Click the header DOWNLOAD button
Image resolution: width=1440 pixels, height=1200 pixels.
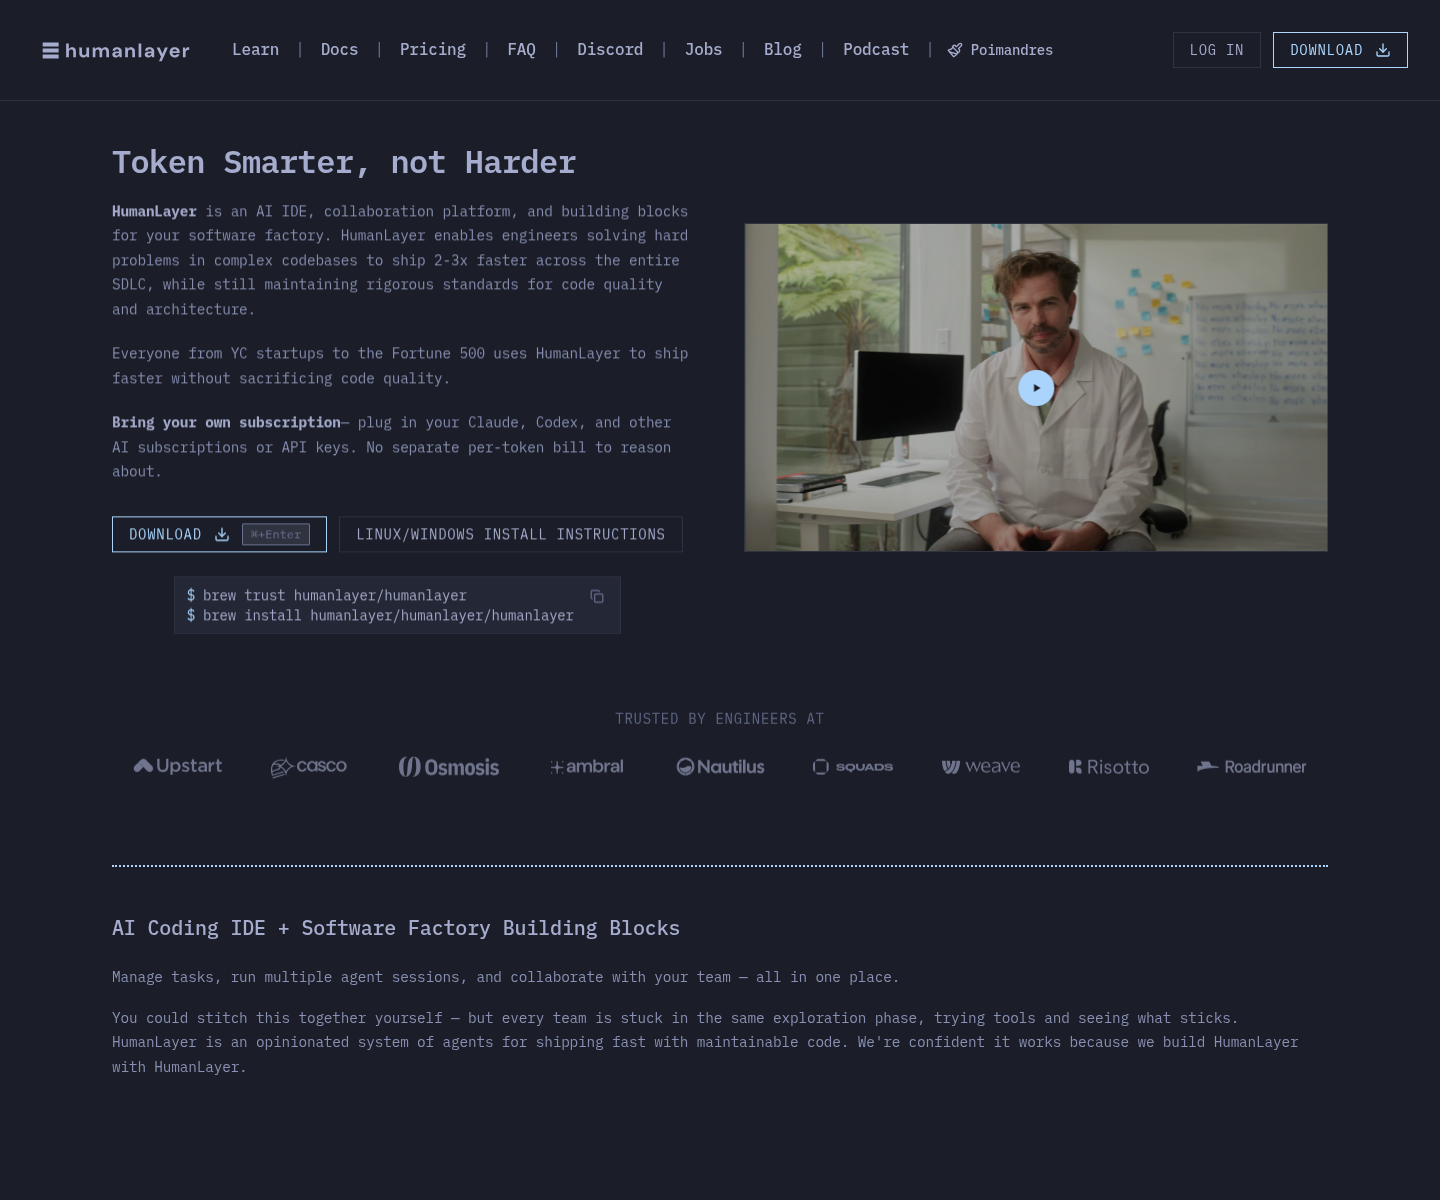click(1340, 50)
